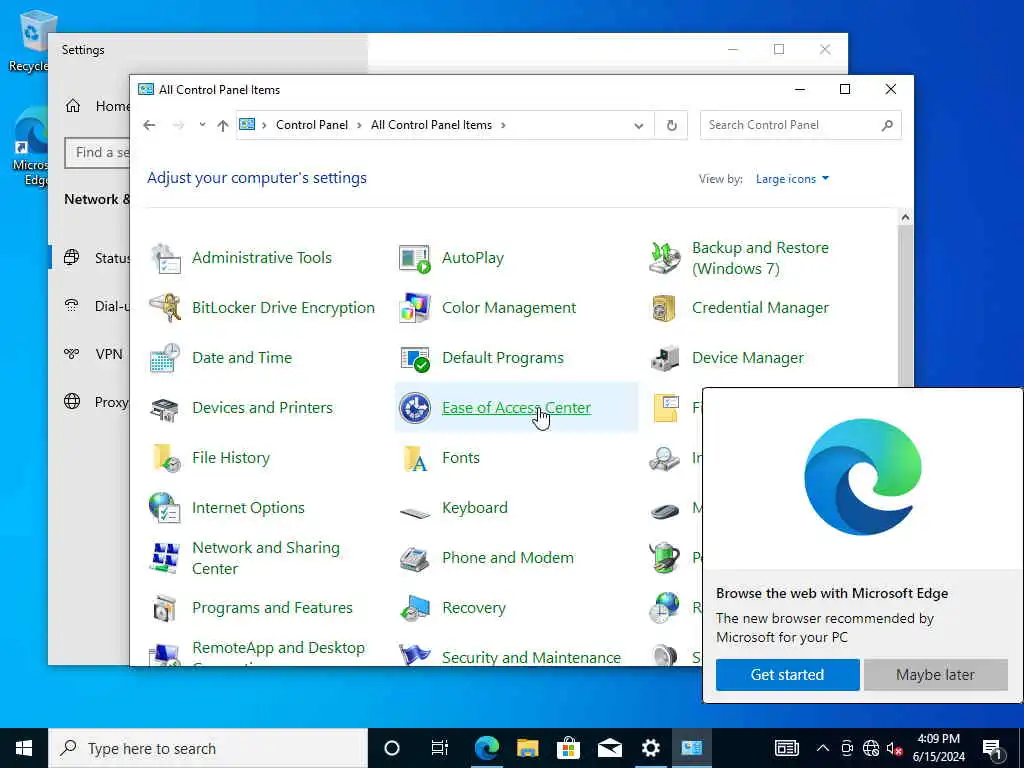Open Credential Manager icon

pos(665,308)
